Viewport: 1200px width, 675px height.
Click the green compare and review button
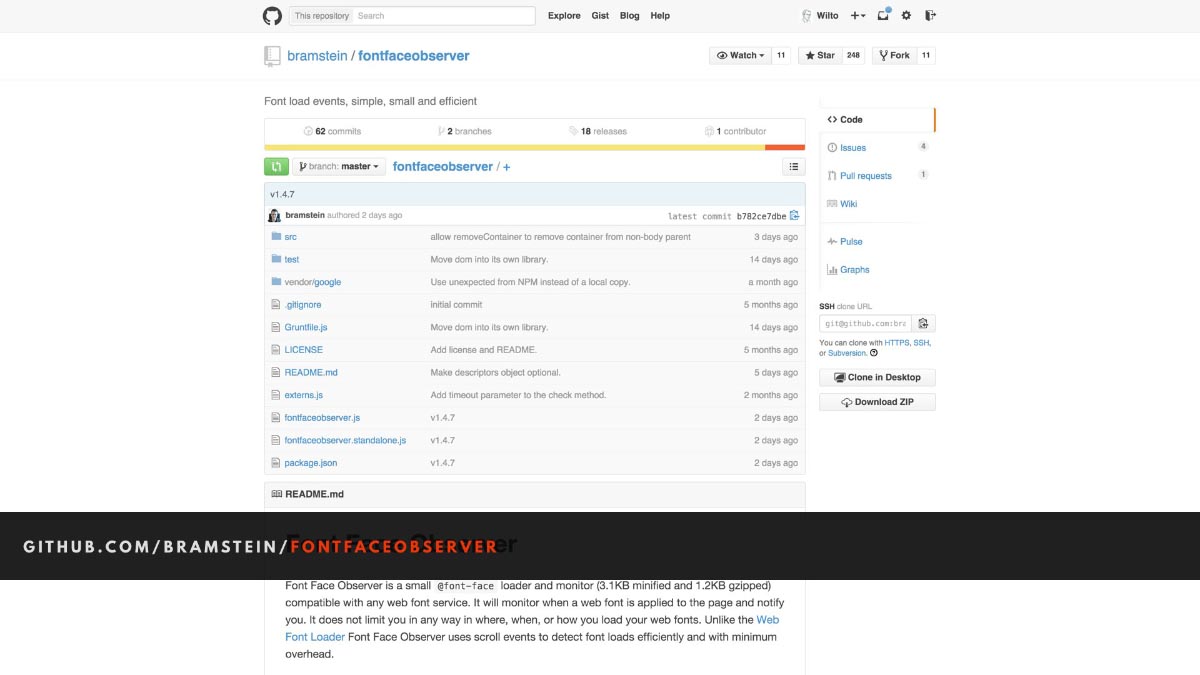276,167
